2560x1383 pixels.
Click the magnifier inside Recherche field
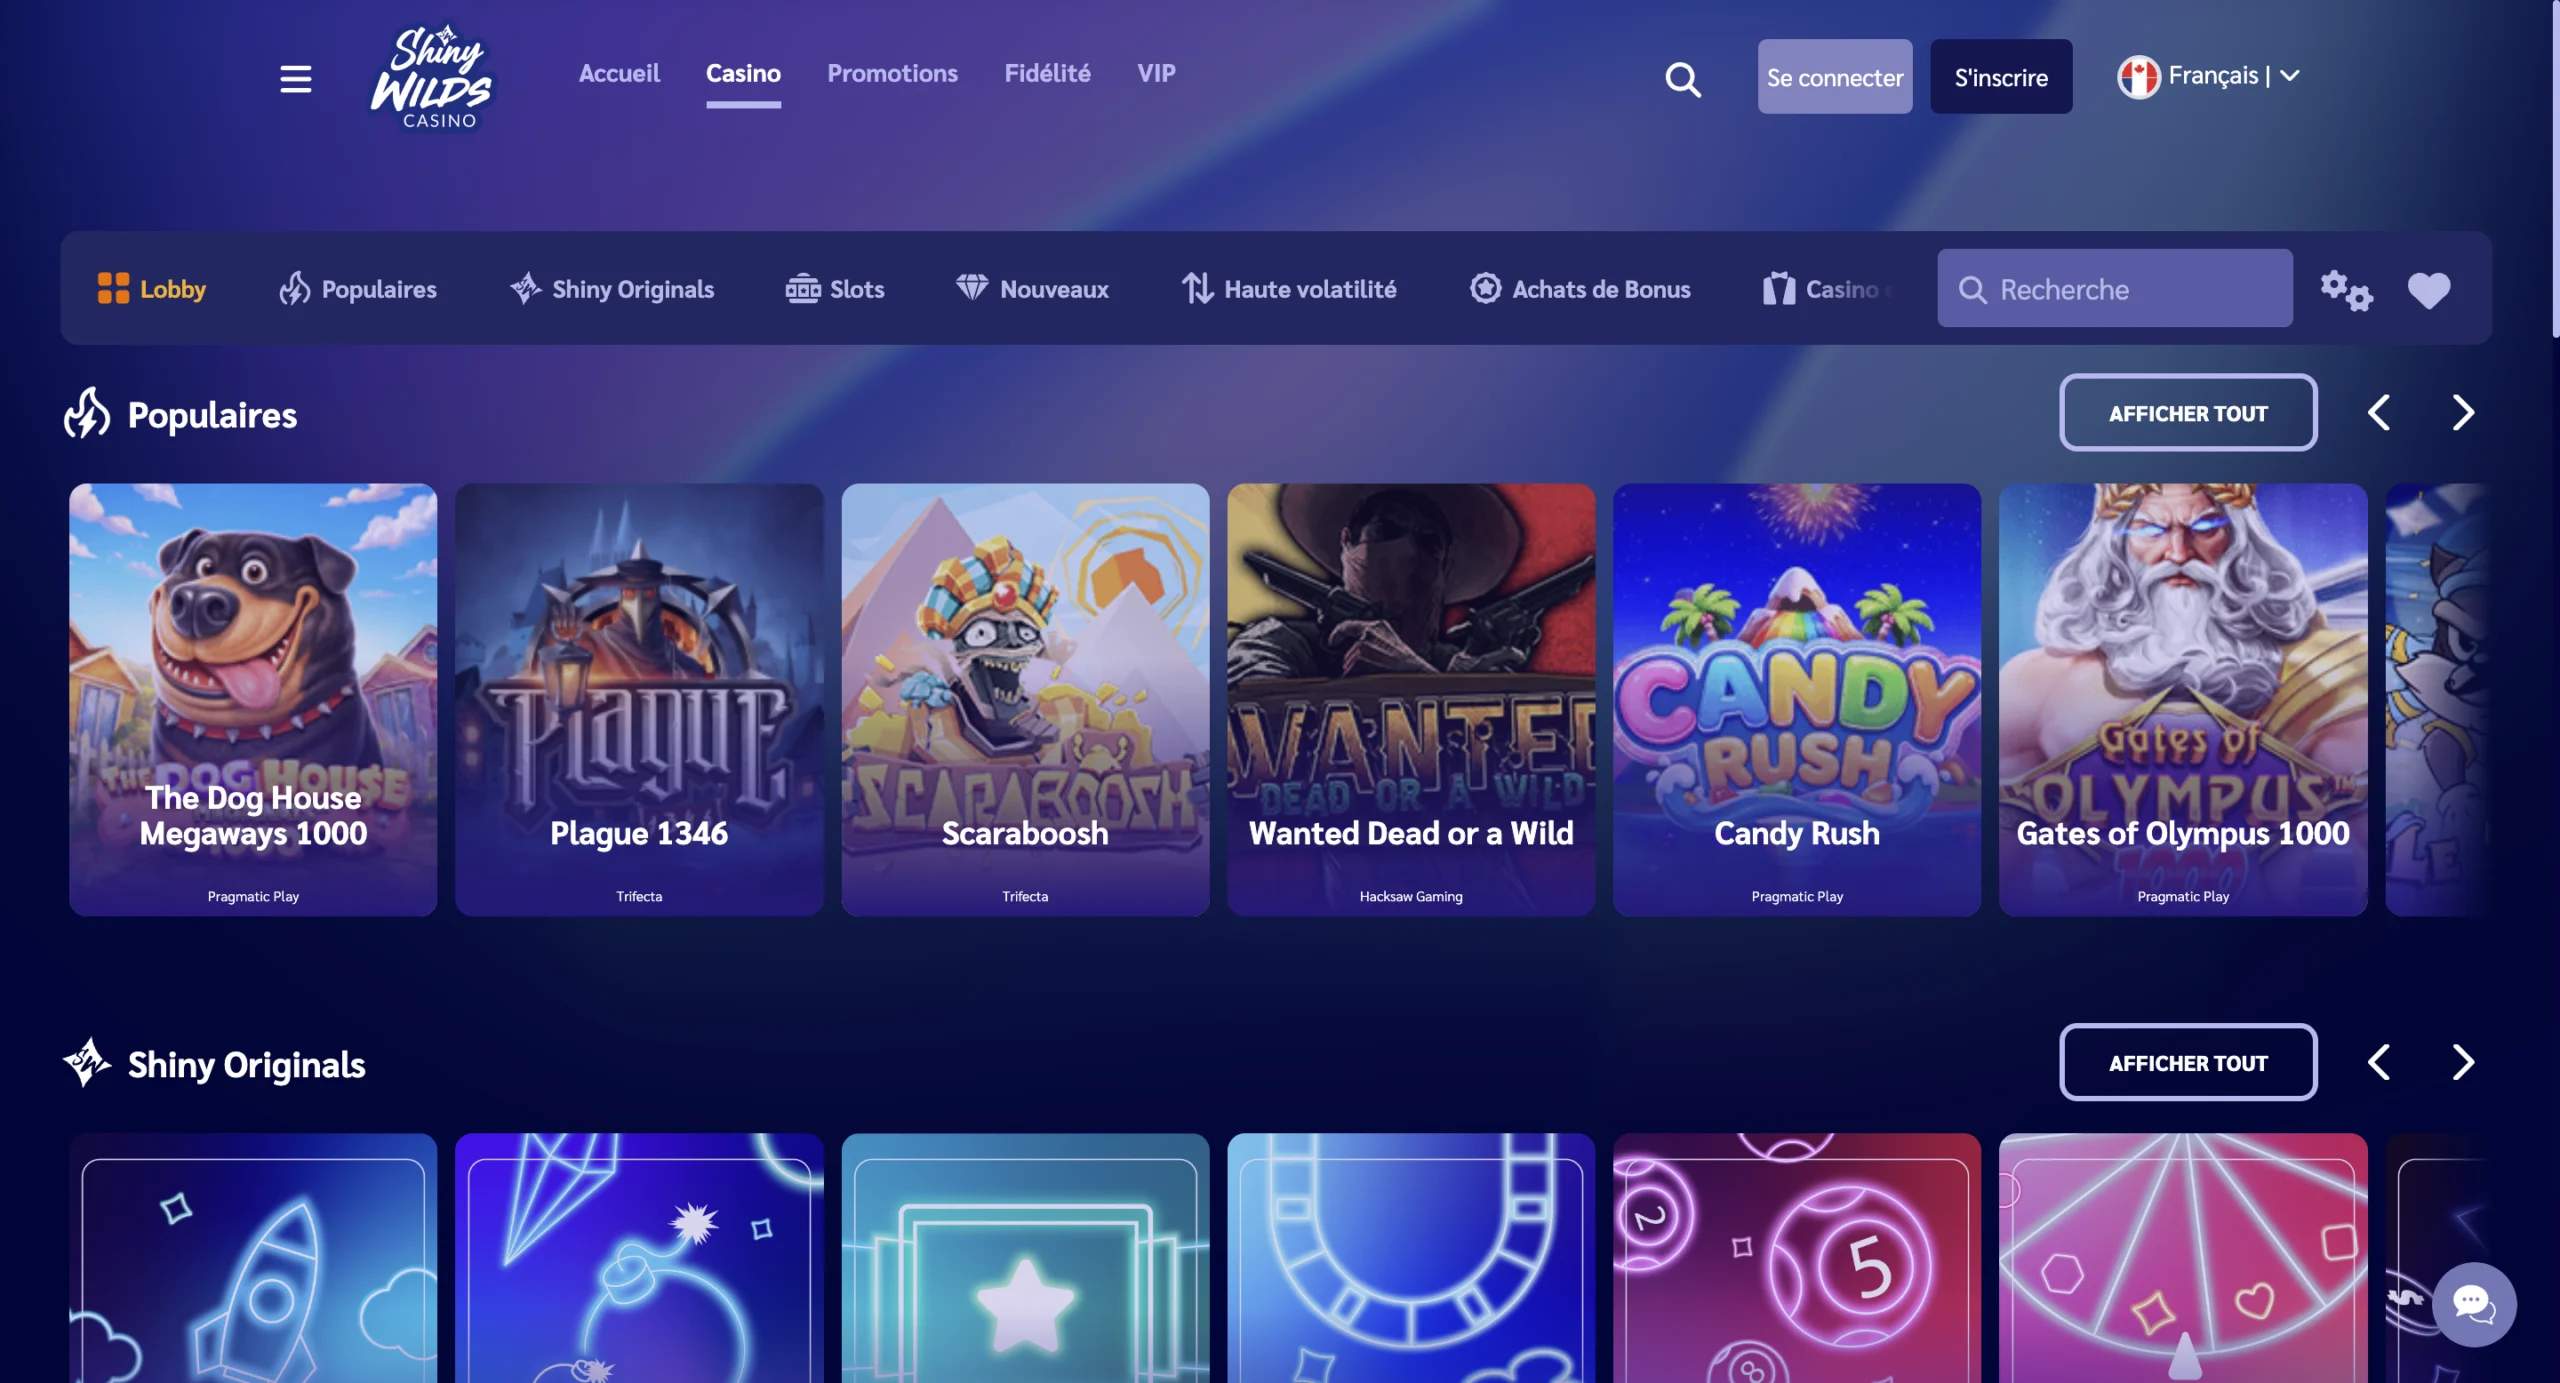(x=1972, y=289)
